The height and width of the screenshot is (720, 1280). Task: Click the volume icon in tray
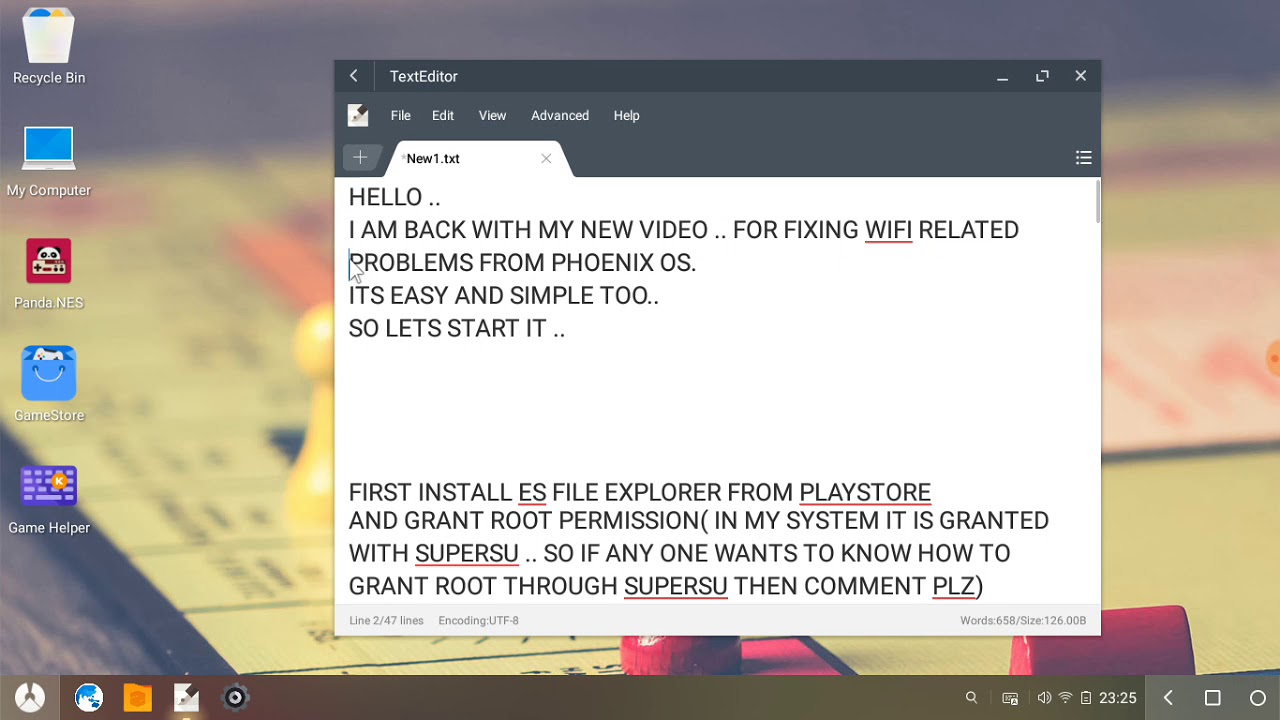coord(1044,698)
